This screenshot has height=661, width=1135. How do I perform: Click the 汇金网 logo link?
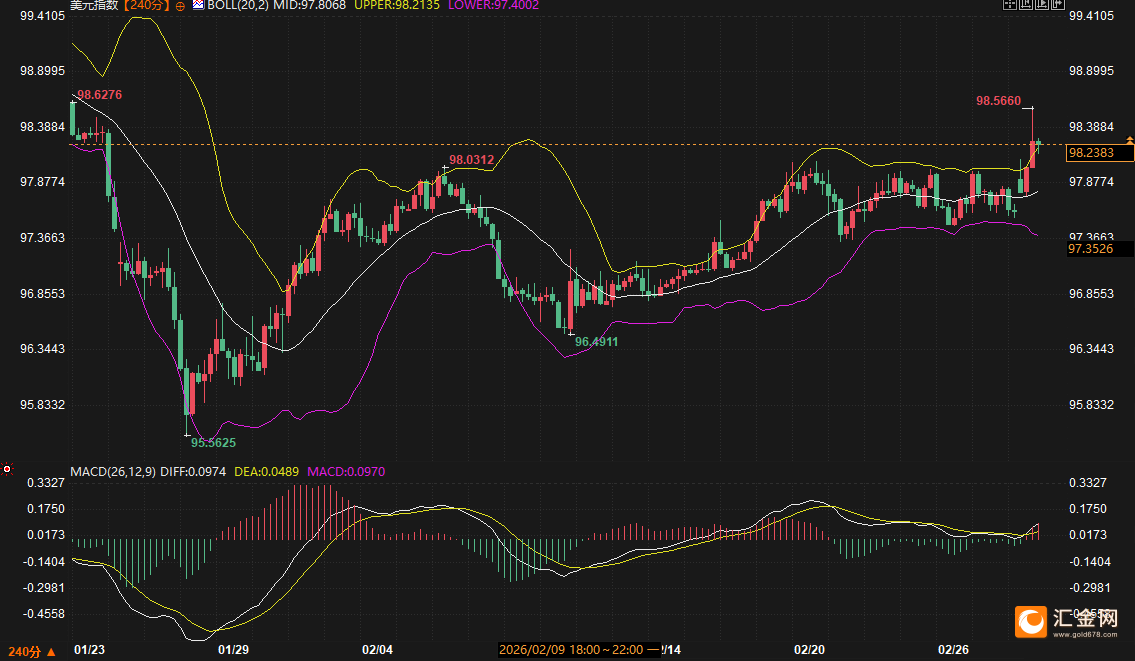[x=1068, y=622]
